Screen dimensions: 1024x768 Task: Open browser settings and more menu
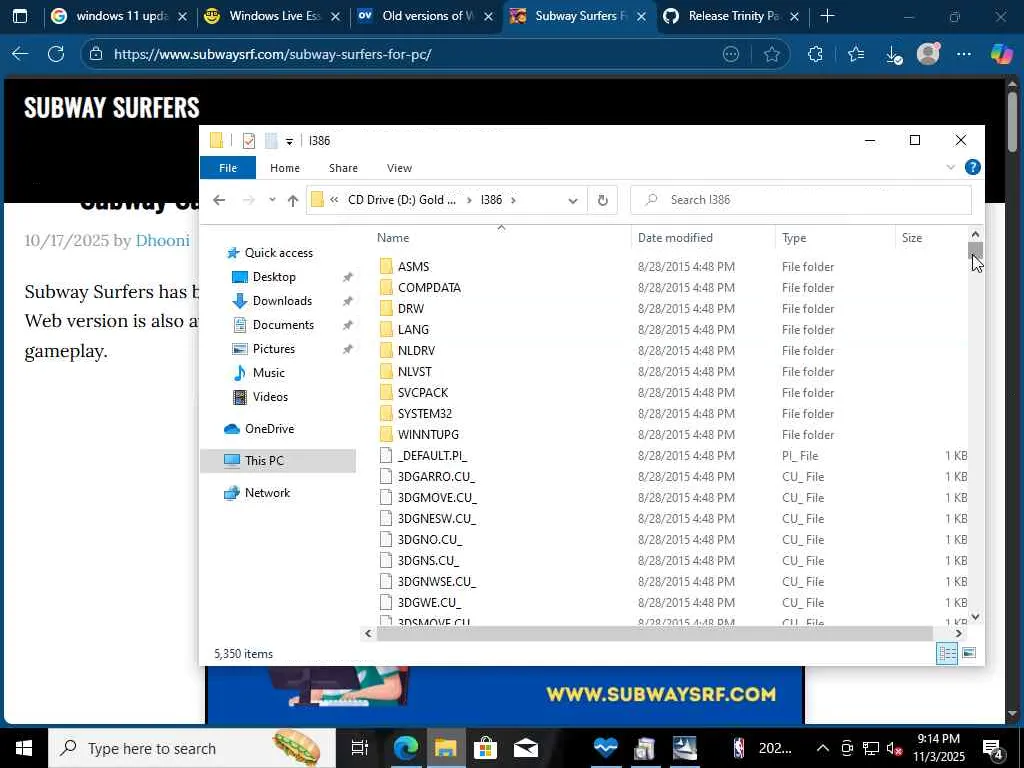point(964,54)
